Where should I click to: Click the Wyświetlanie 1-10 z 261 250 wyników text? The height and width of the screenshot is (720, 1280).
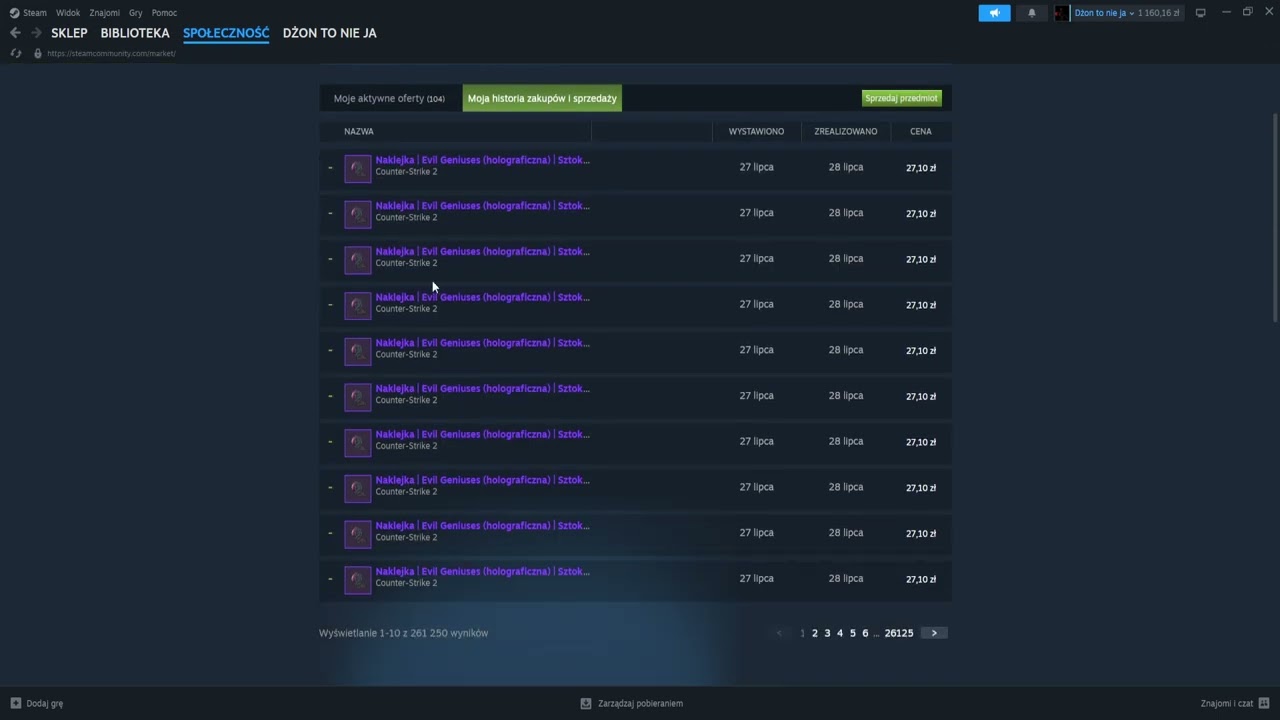(404, 633)
